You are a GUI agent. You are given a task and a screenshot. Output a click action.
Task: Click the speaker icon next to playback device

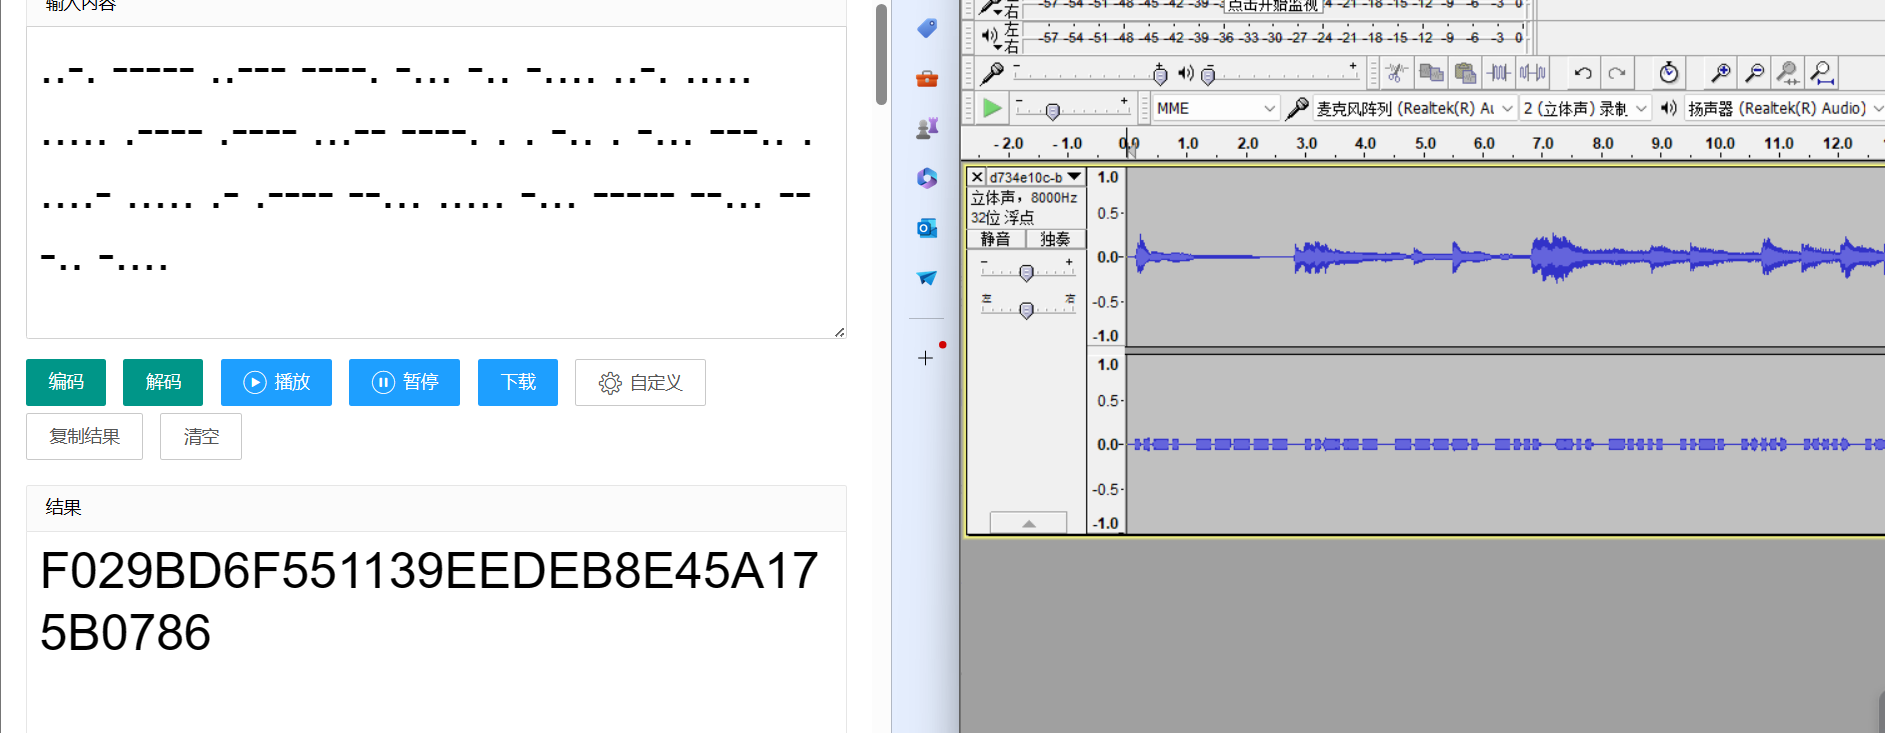coord(1668,108)
